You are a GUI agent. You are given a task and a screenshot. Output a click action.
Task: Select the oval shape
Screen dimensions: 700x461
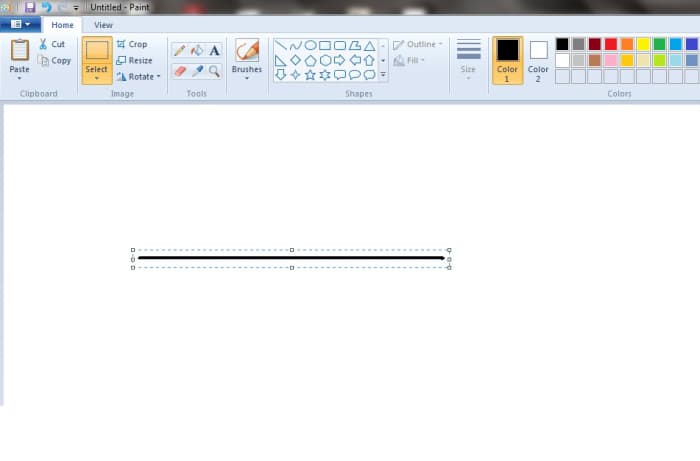click(310, 45)
